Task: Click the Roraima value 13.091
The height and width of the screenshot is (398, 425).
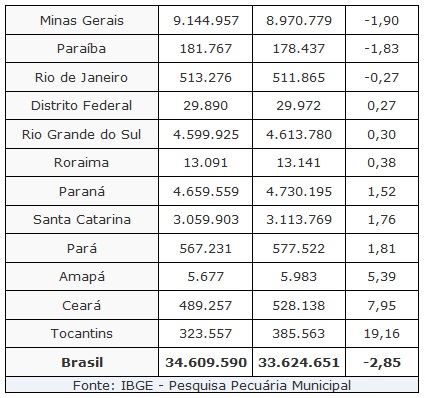Action: 206,163
